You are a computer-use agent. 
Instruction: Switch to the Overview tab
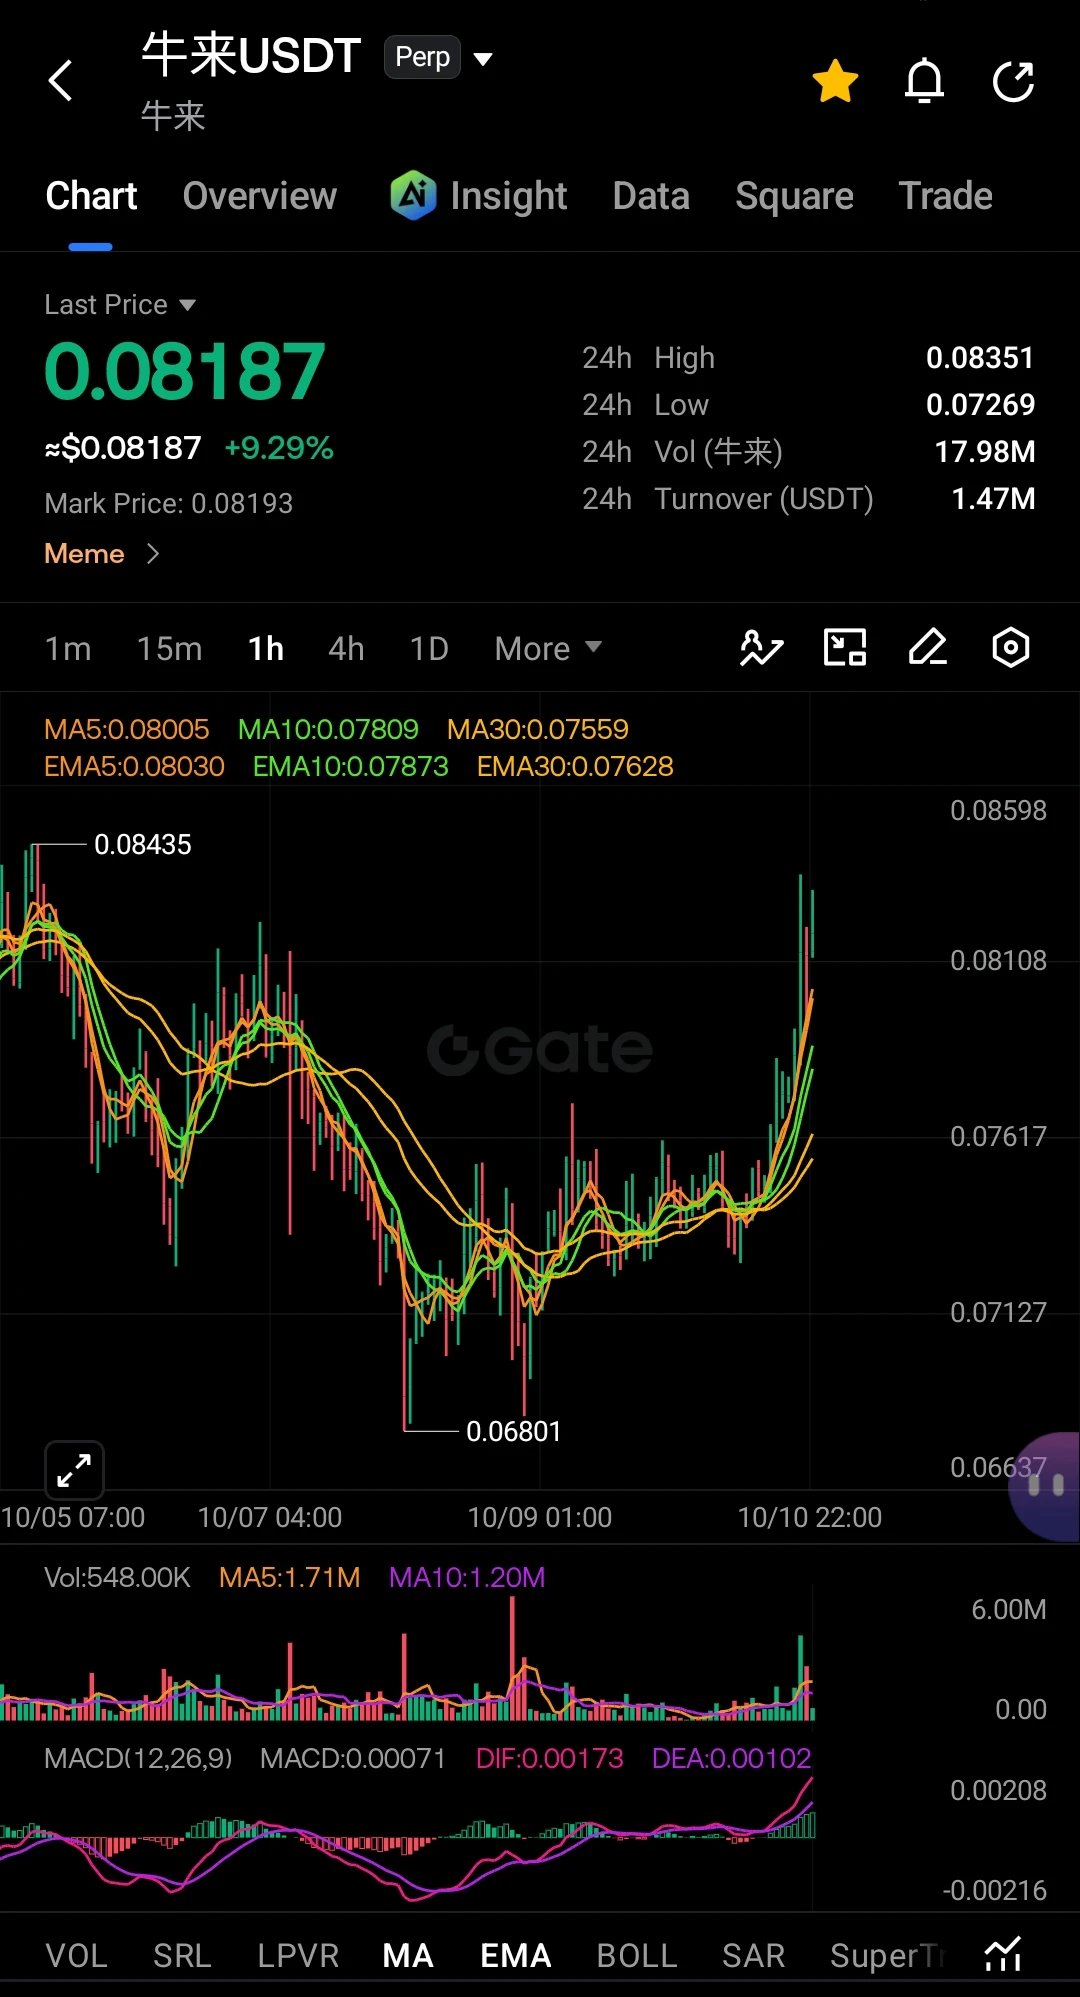tap(260, 196)
